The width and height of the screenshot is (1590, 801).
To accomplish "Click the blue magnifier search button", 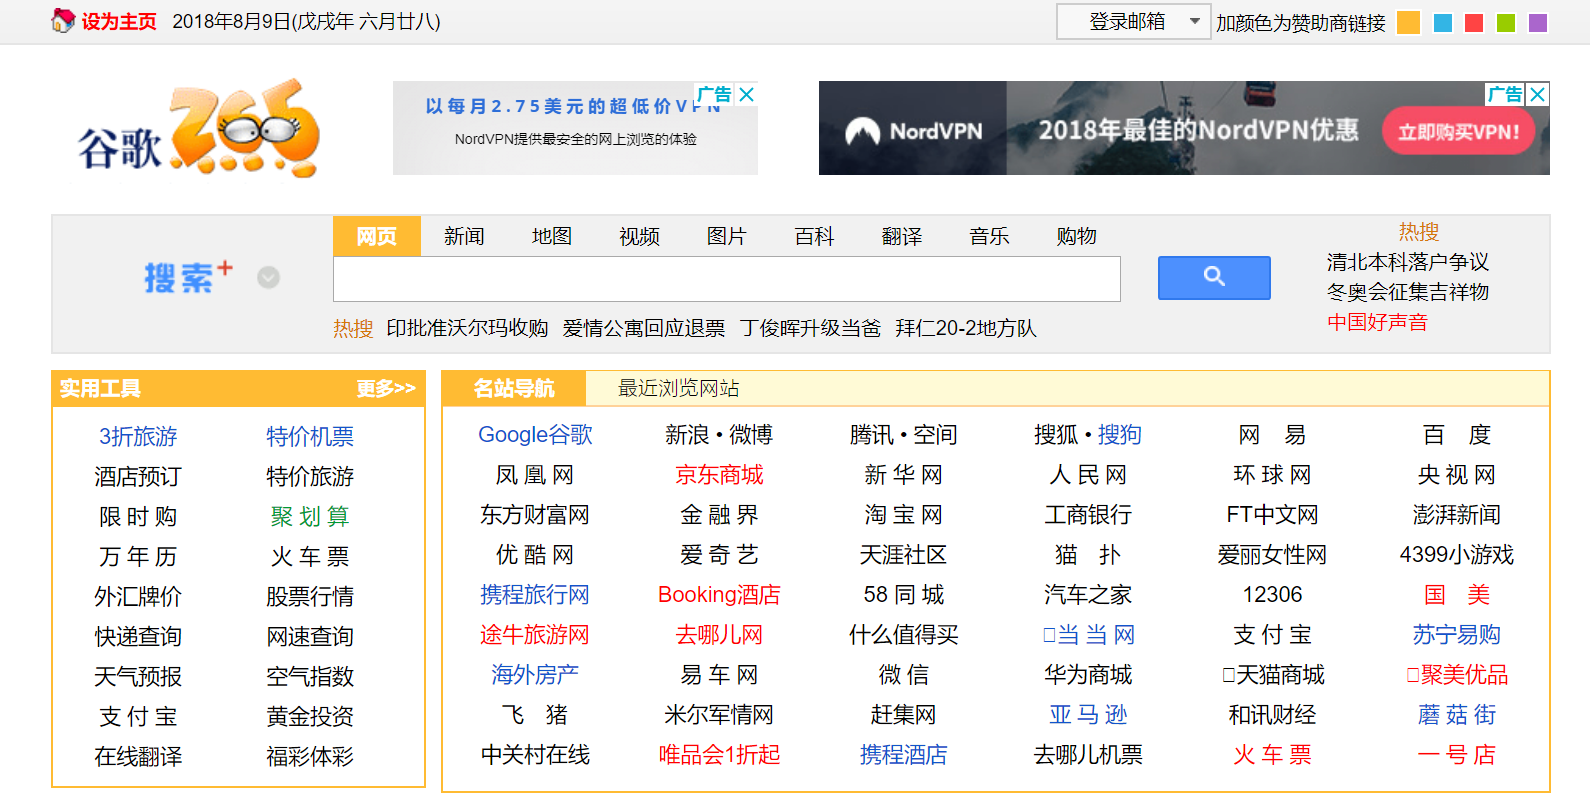I will click(1214, 278).
